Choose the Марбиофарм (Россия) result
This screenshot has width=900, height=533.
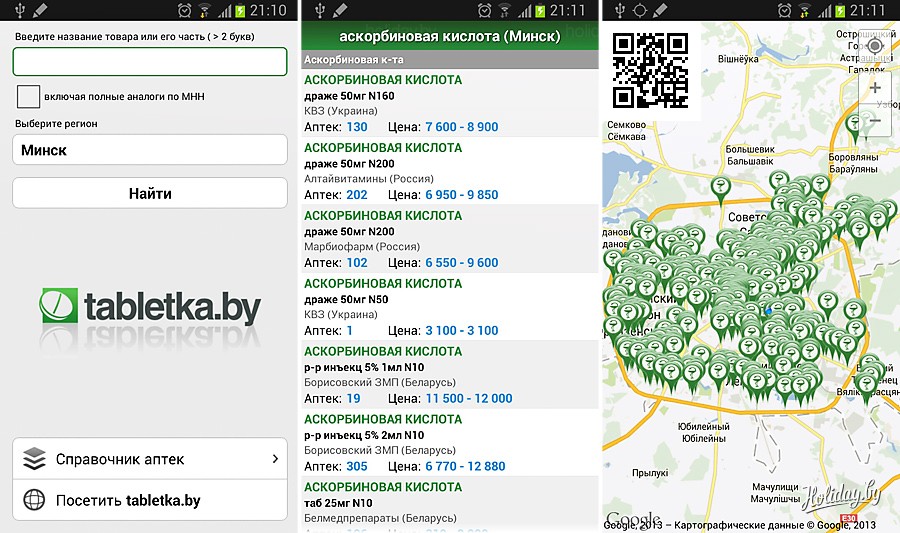(450, 239)
